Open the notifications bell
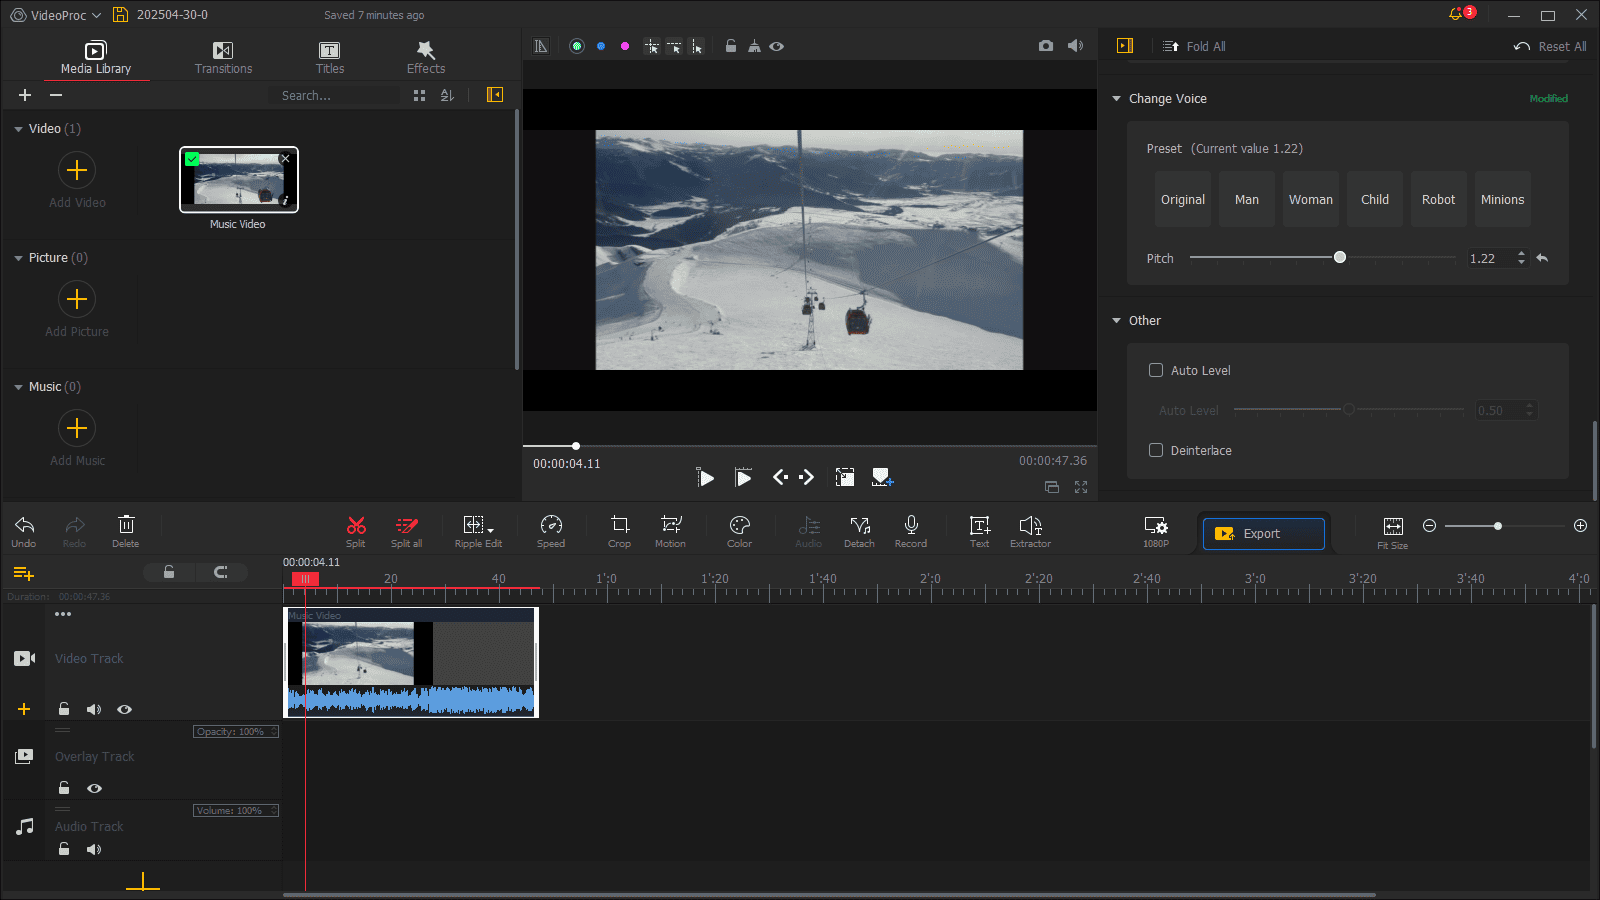Viewport: 1600px width, 900px height. point(1456,14)
